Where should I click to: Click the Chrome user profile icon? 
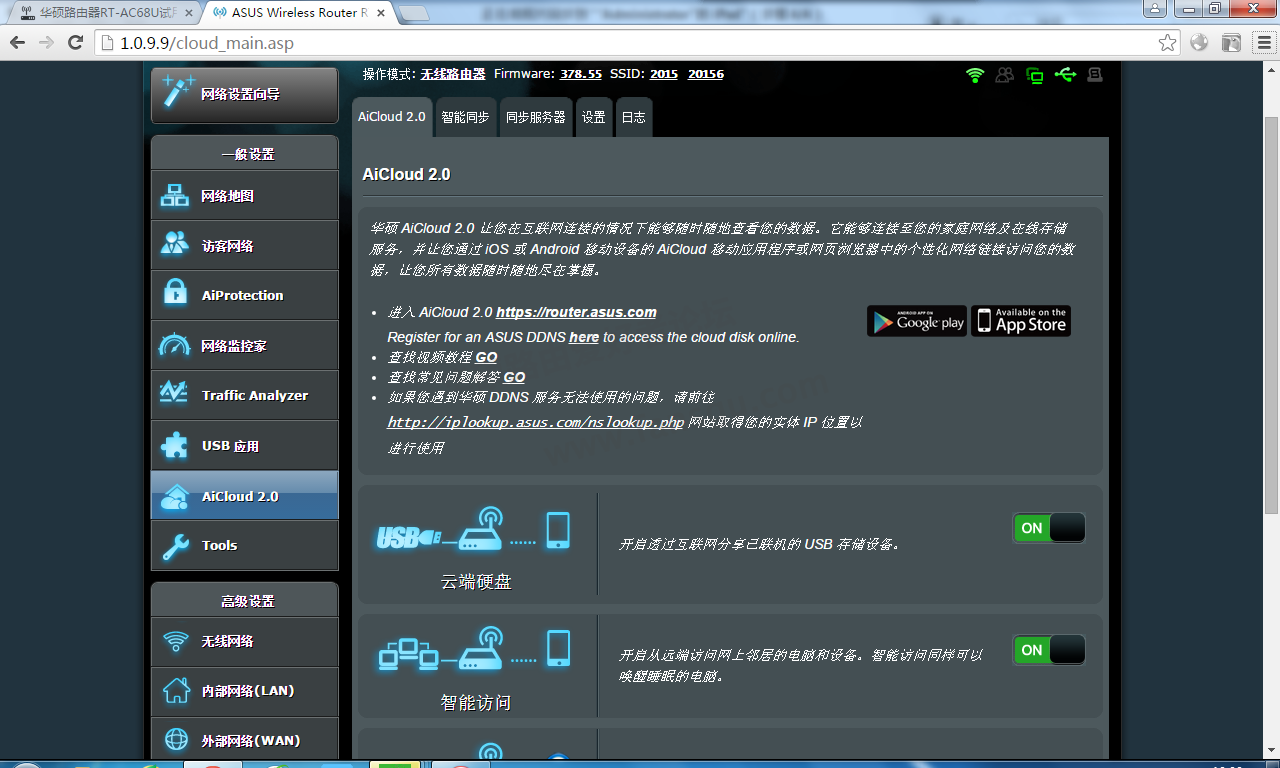click(1155, 8)
